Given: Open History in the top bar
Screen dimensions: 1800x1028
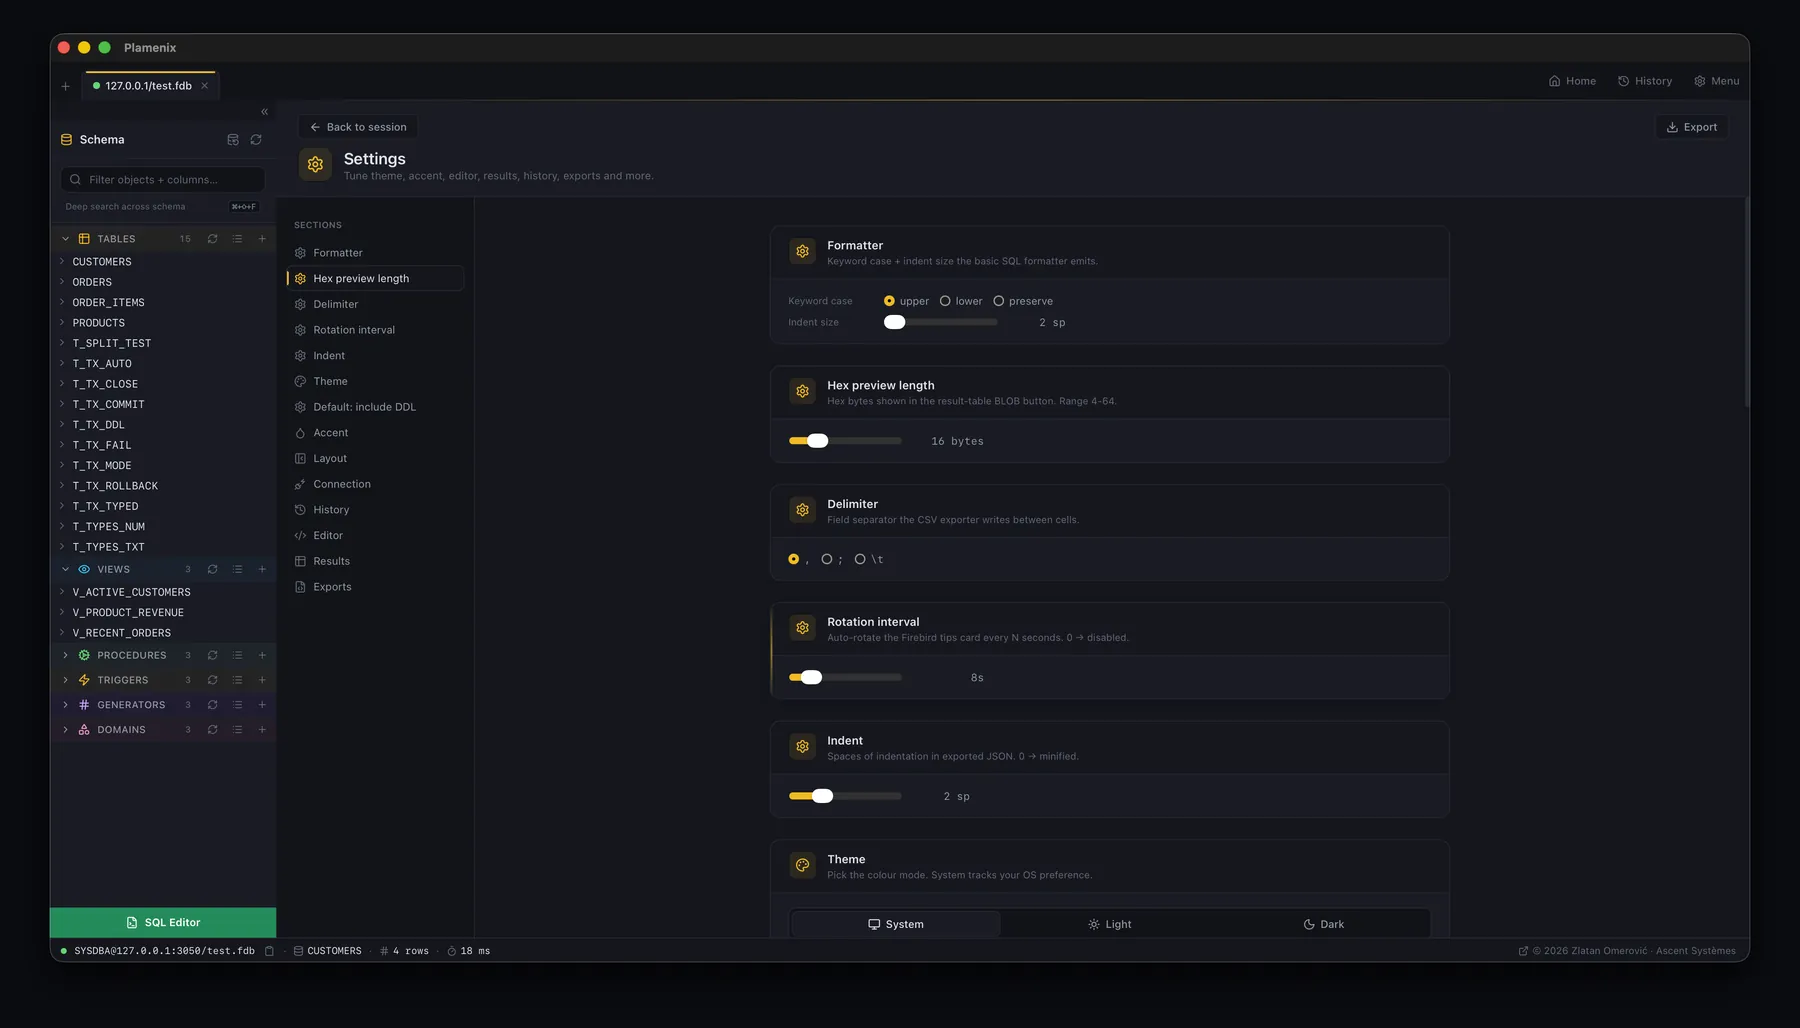Looking at the screenshot, I should pos(1644,81).
